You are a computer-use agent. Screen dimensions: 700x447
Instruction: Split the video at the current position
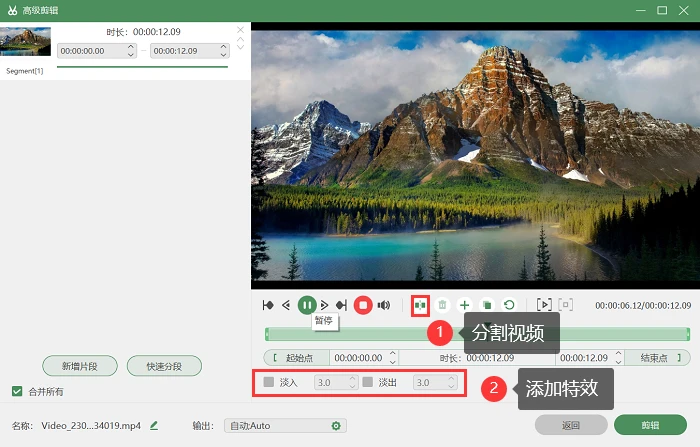tap(420, 305)
